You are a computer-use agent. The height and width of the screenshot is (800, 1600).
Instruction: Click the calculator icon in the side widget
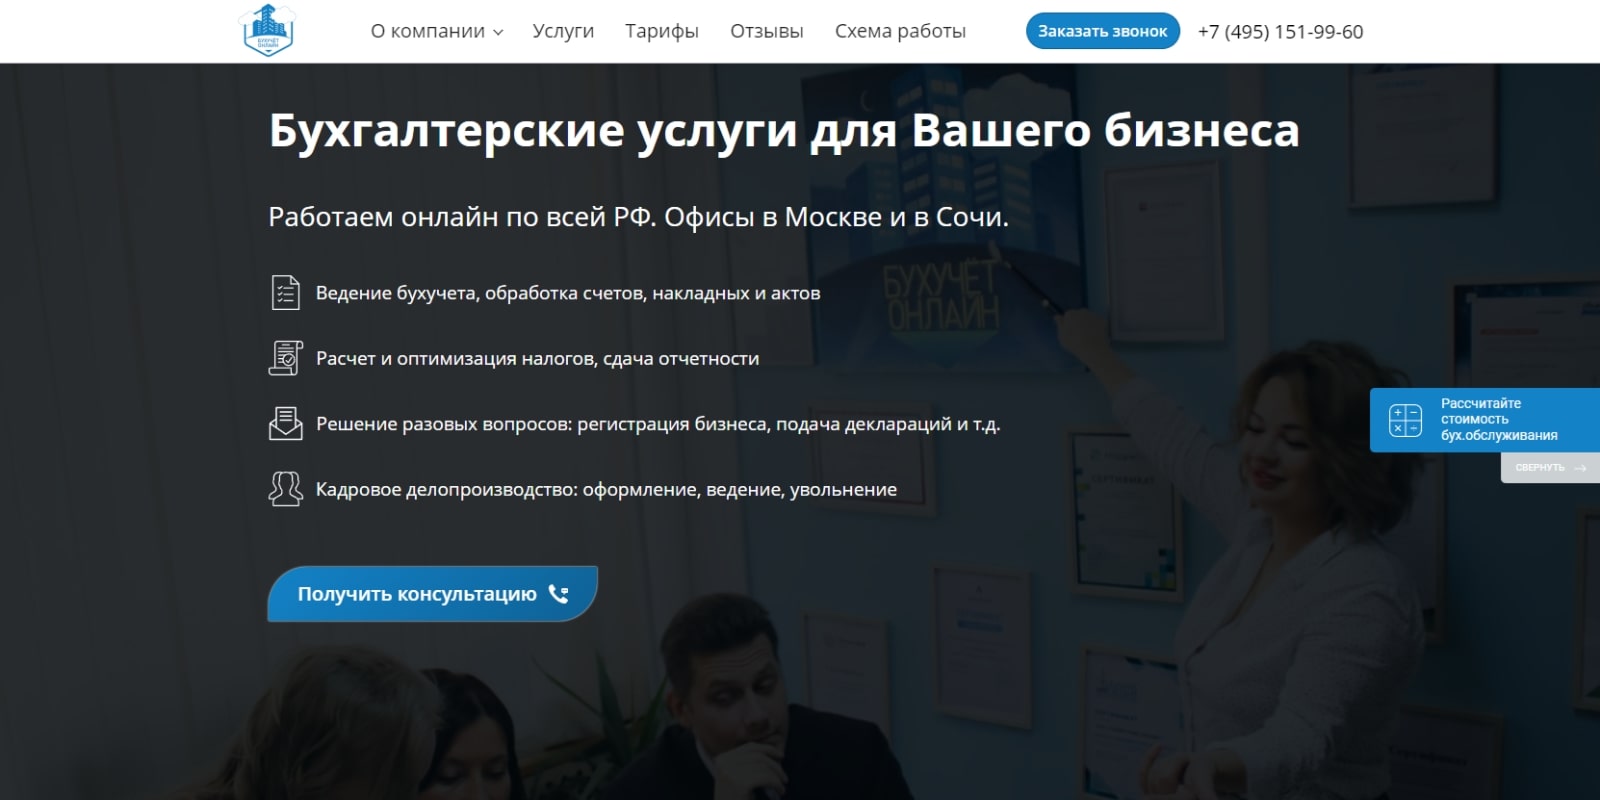[x=1405, y=420]
